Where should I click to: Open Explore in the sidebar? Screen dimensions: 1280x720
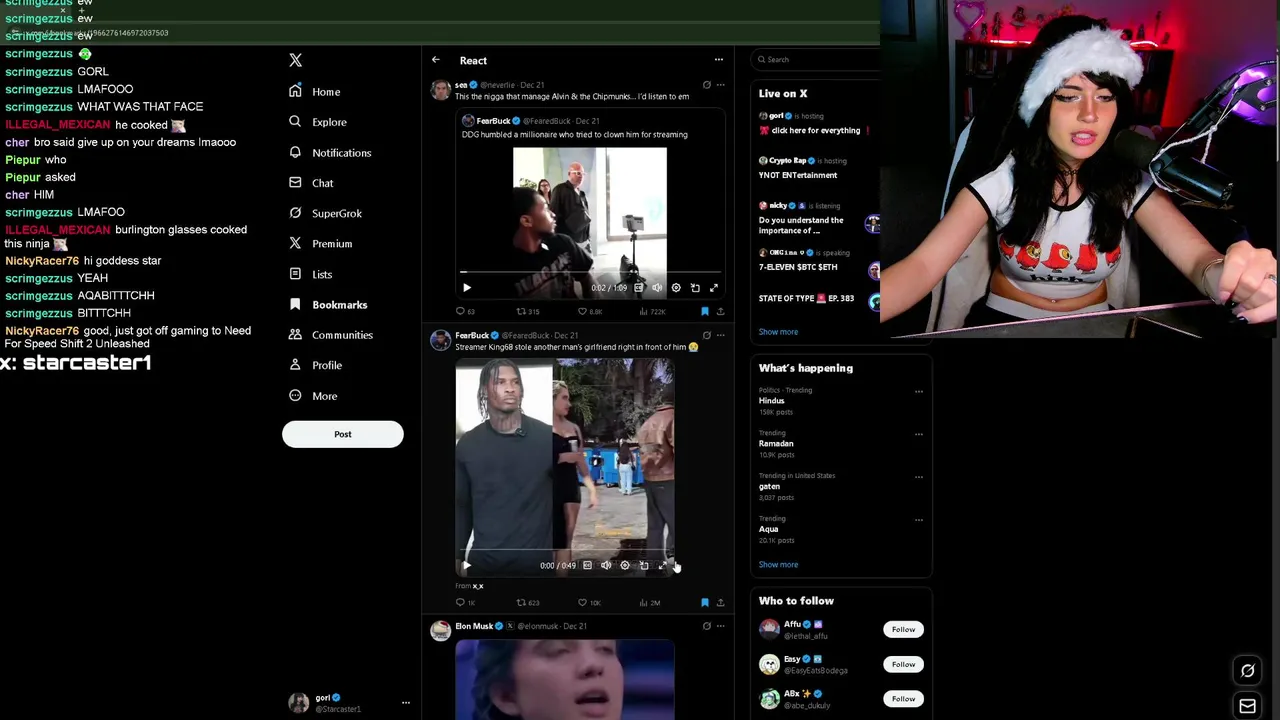click(317, 122)
